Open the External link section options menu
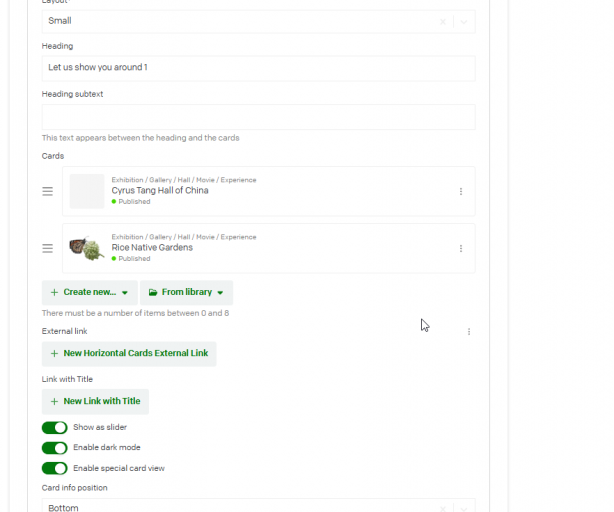This screenshot has height=512, width=614. pos(469,332)
